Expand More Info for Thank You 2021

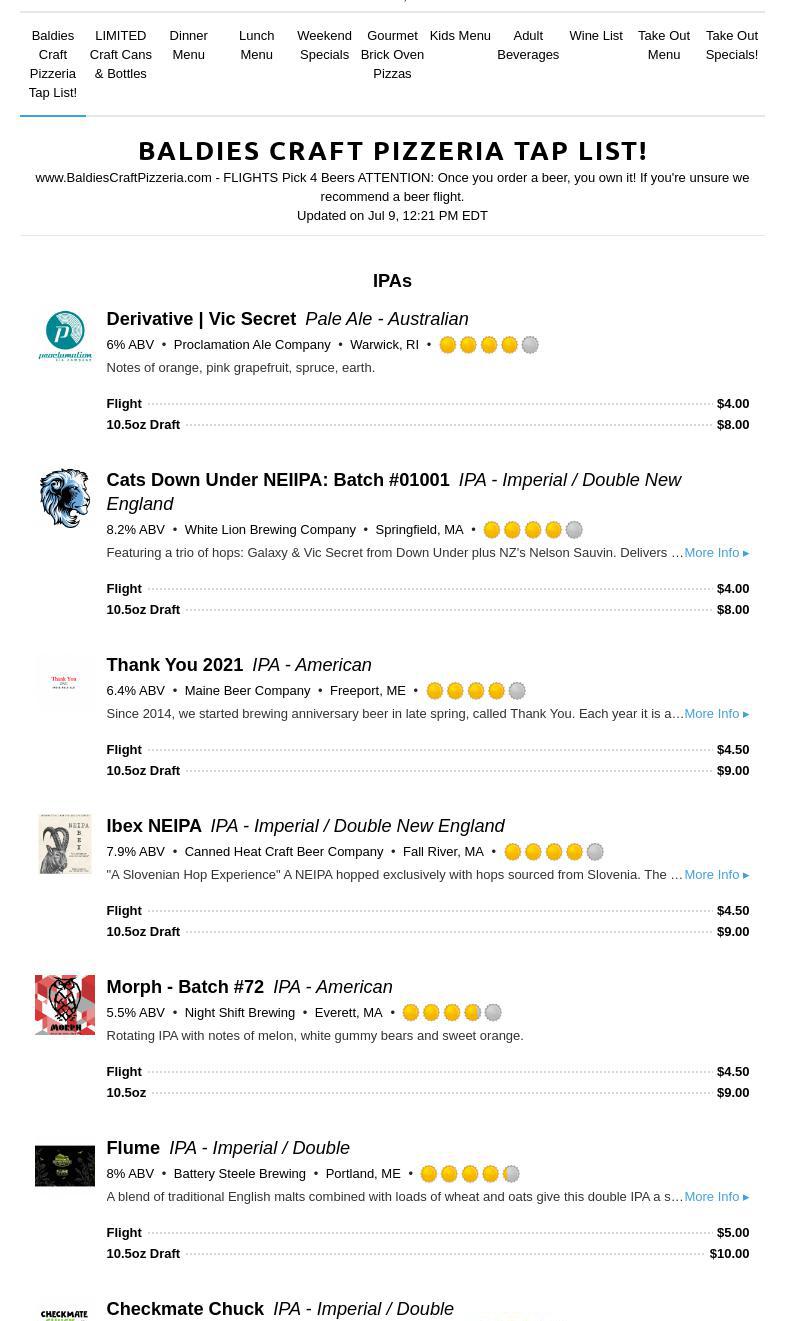[716, 714]
